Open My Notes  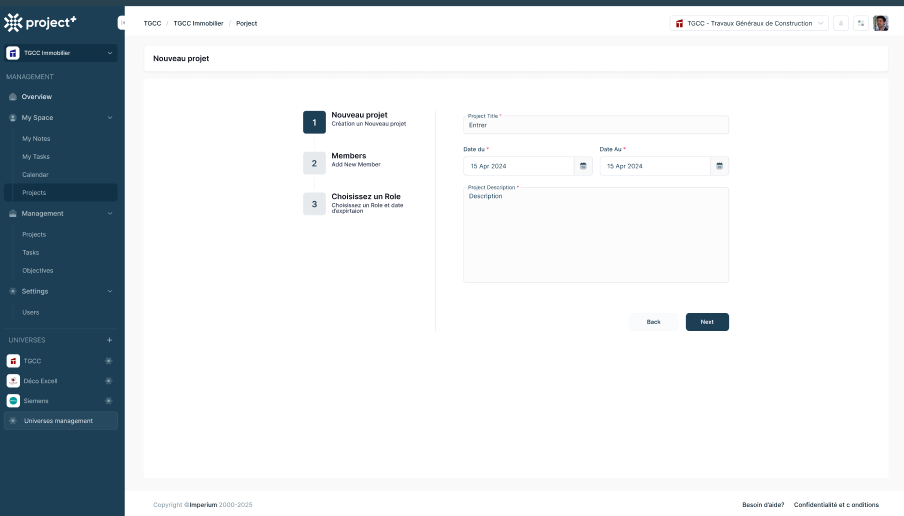tap(36, 139)
